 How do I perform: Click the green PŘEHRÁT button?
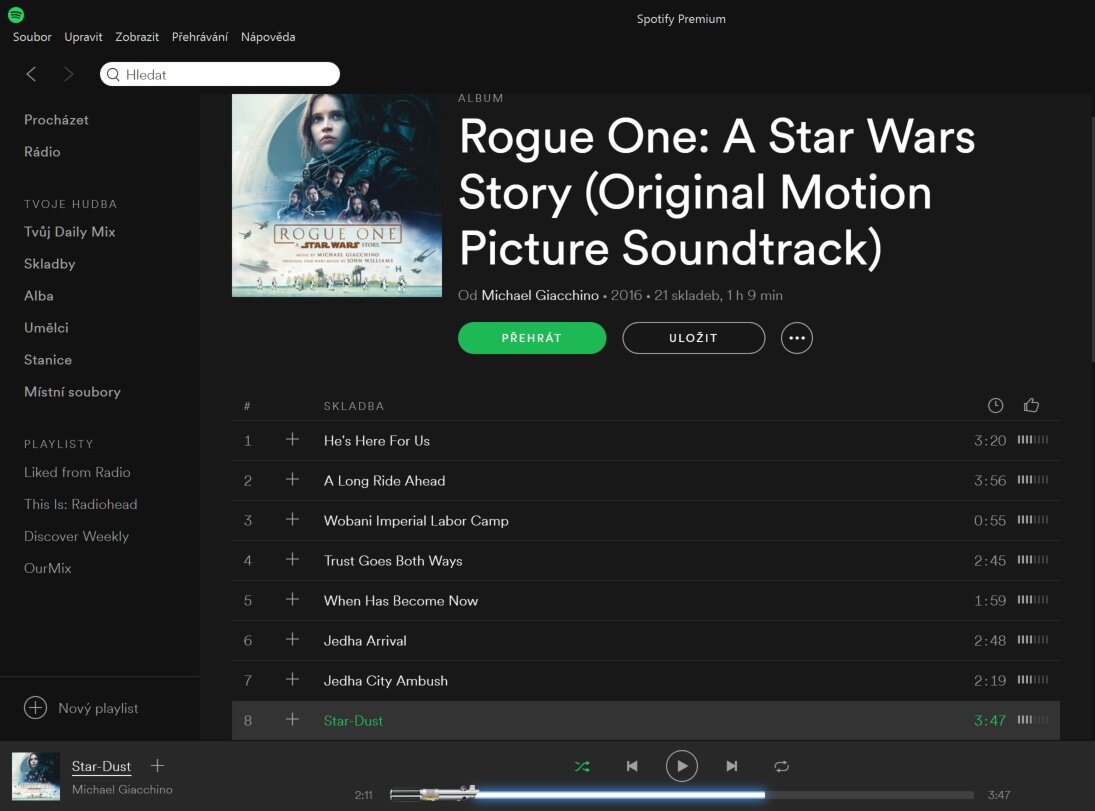click(532, 338)
